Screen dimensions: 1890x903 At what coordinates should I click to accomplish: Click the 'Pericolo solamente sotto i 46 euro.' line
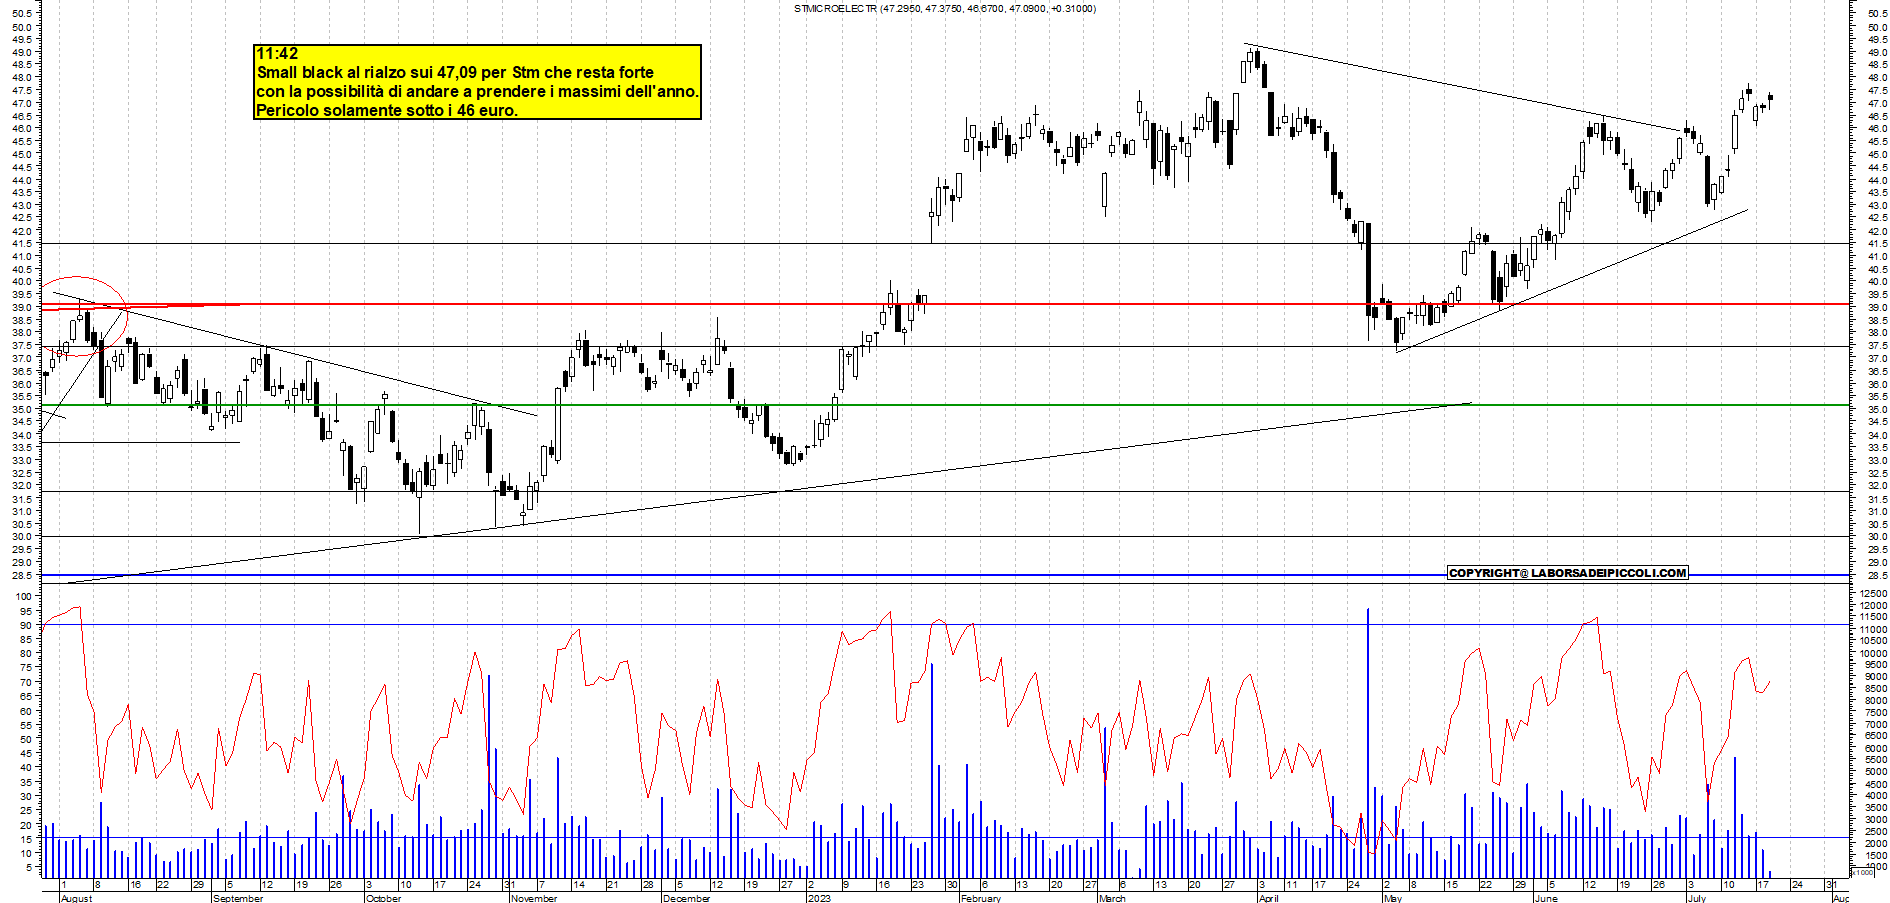pos(387,110)
